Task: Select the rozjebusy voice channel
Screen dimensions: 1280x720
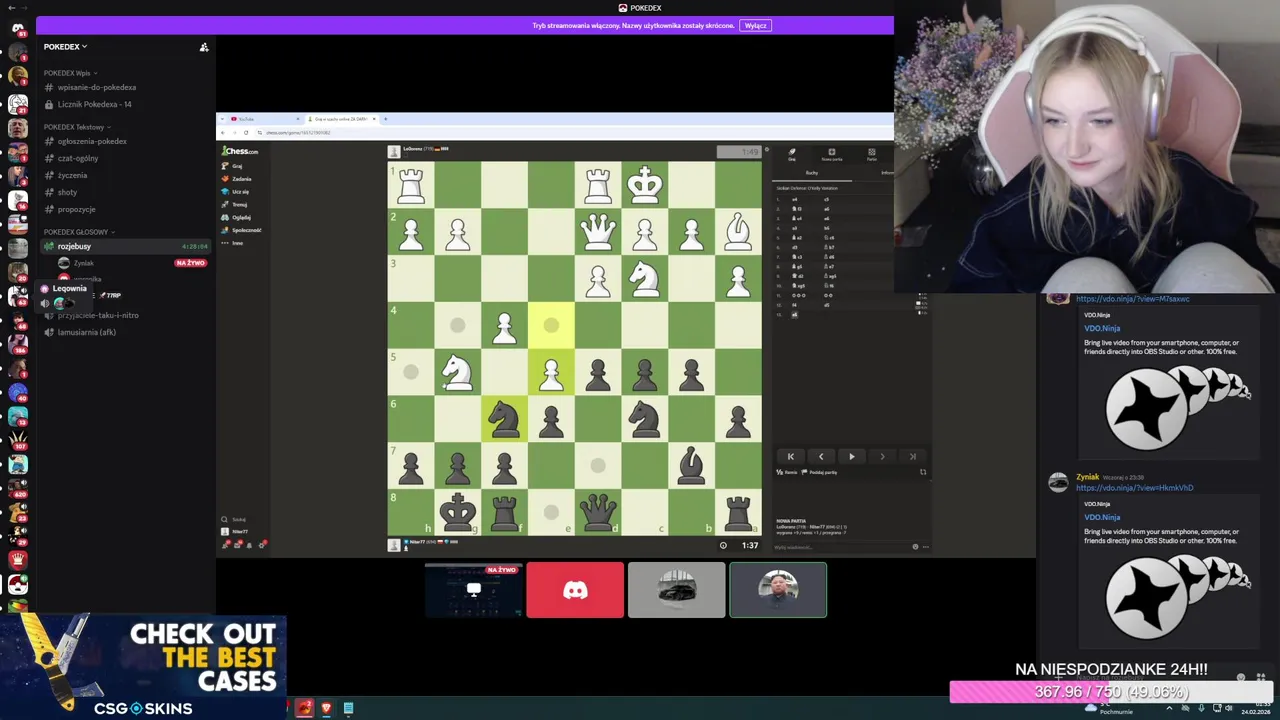Action: coord(126,246)
